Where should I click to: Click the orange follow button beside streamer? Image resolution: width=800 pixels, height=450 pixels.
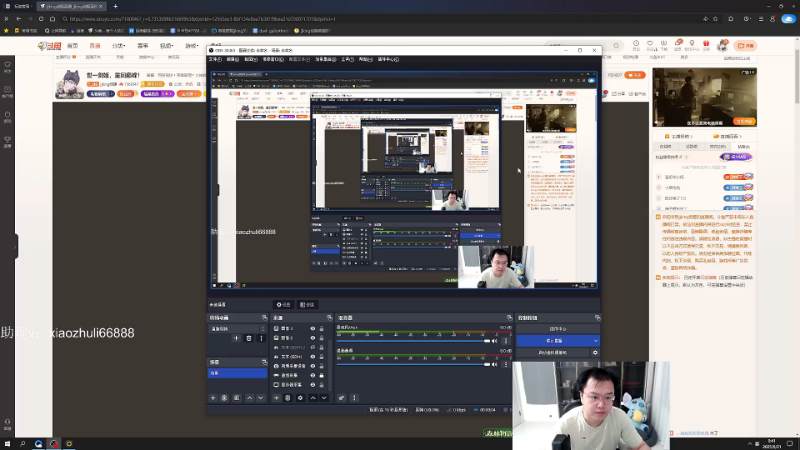point(635,75)
